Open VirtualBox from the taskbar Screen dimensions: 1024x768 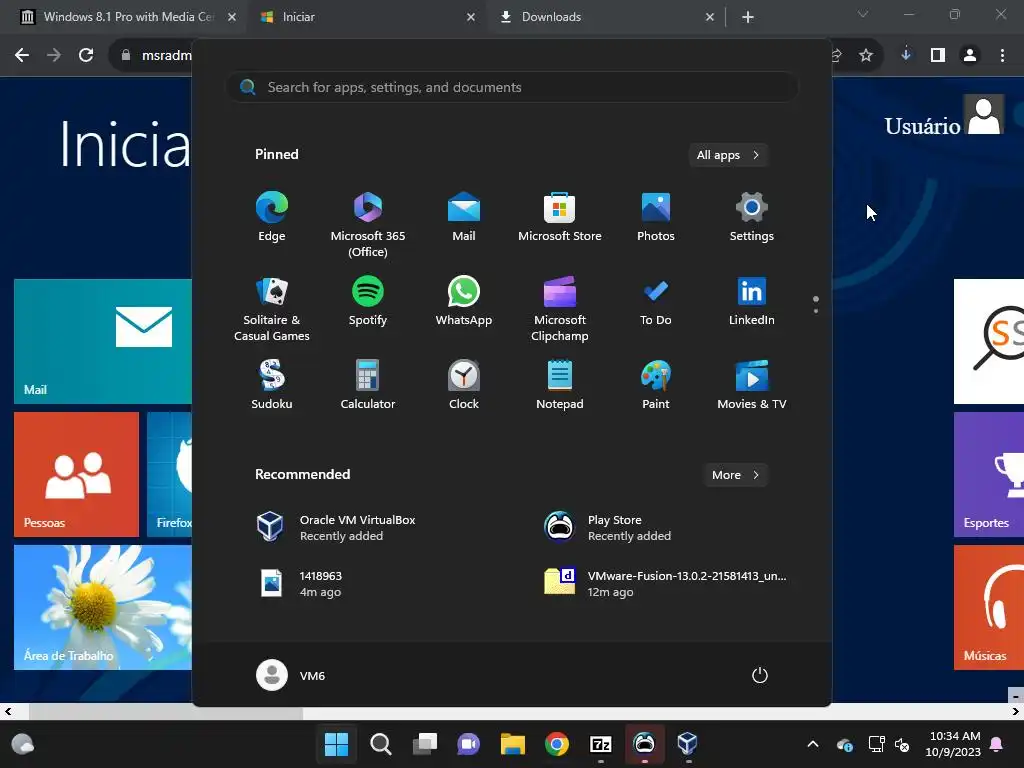click(x=688, y=744)
